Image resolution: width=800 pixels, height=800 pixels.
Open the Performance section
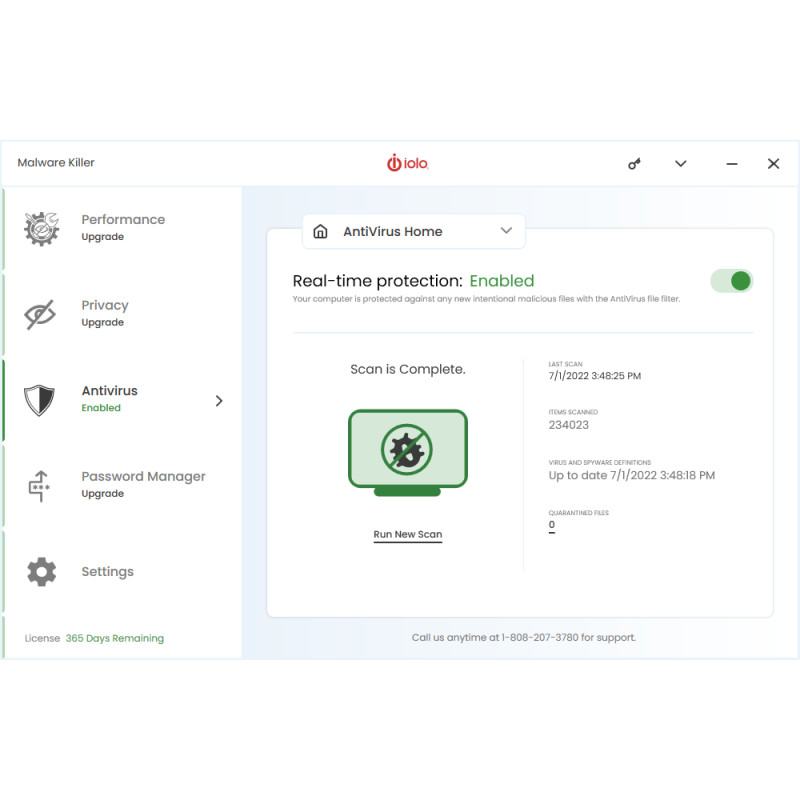pos(121,229)
